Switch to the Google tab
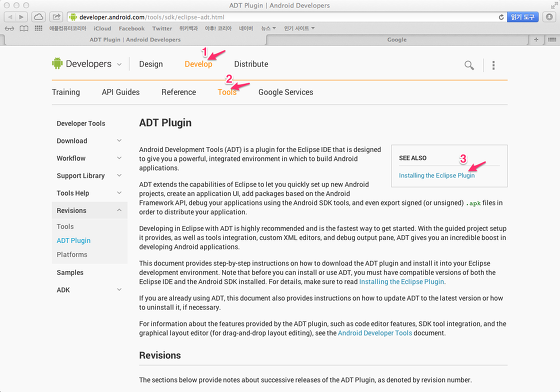The width and height of the screenshot is (560, 392). (x=397, y=40)
